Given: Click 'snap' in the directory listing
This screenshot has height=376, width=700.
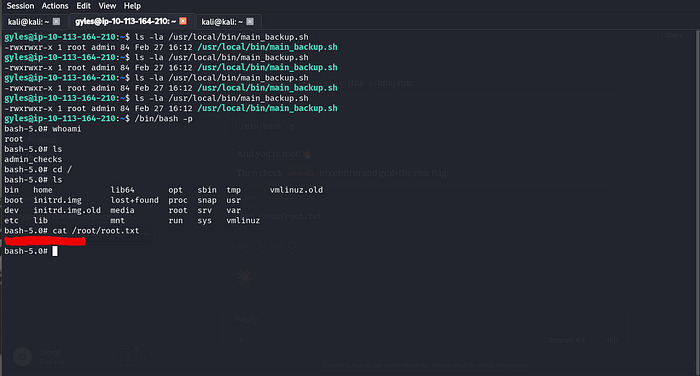Looking at the screenshot, I should [x=207, y=200].
